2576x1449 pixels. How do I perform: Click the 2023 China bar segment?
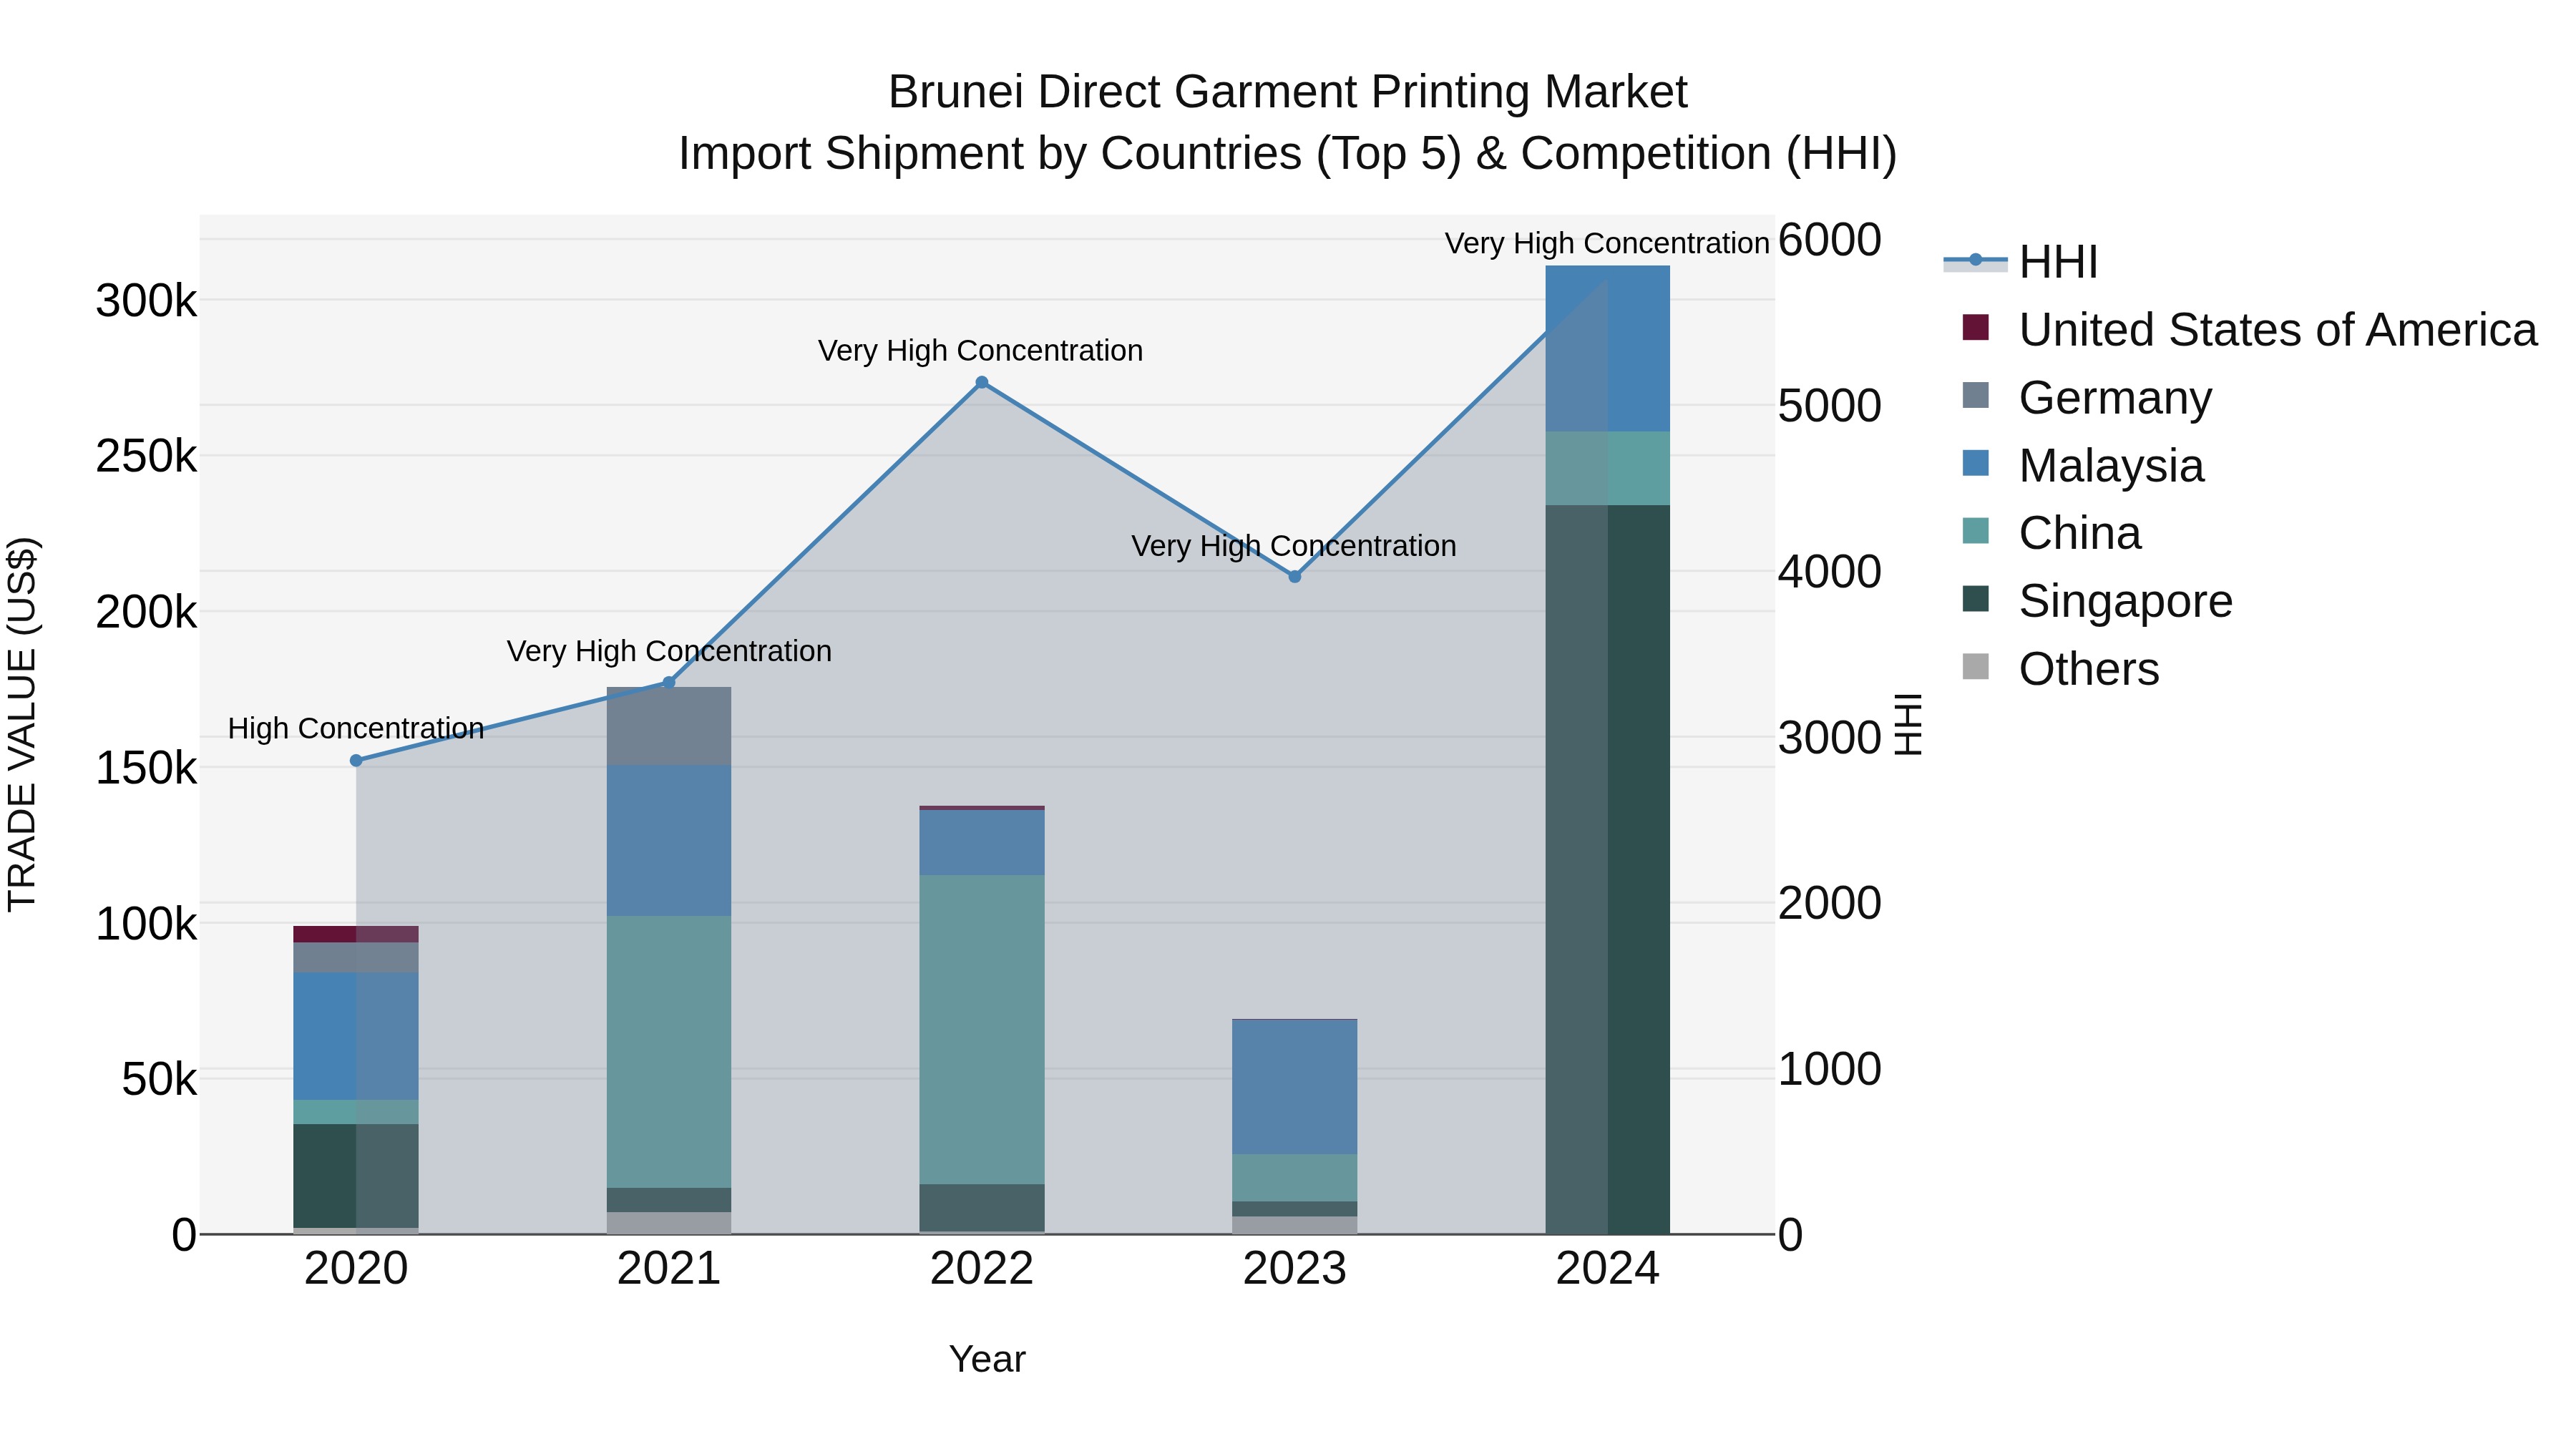click(x=1295, y=1178)
